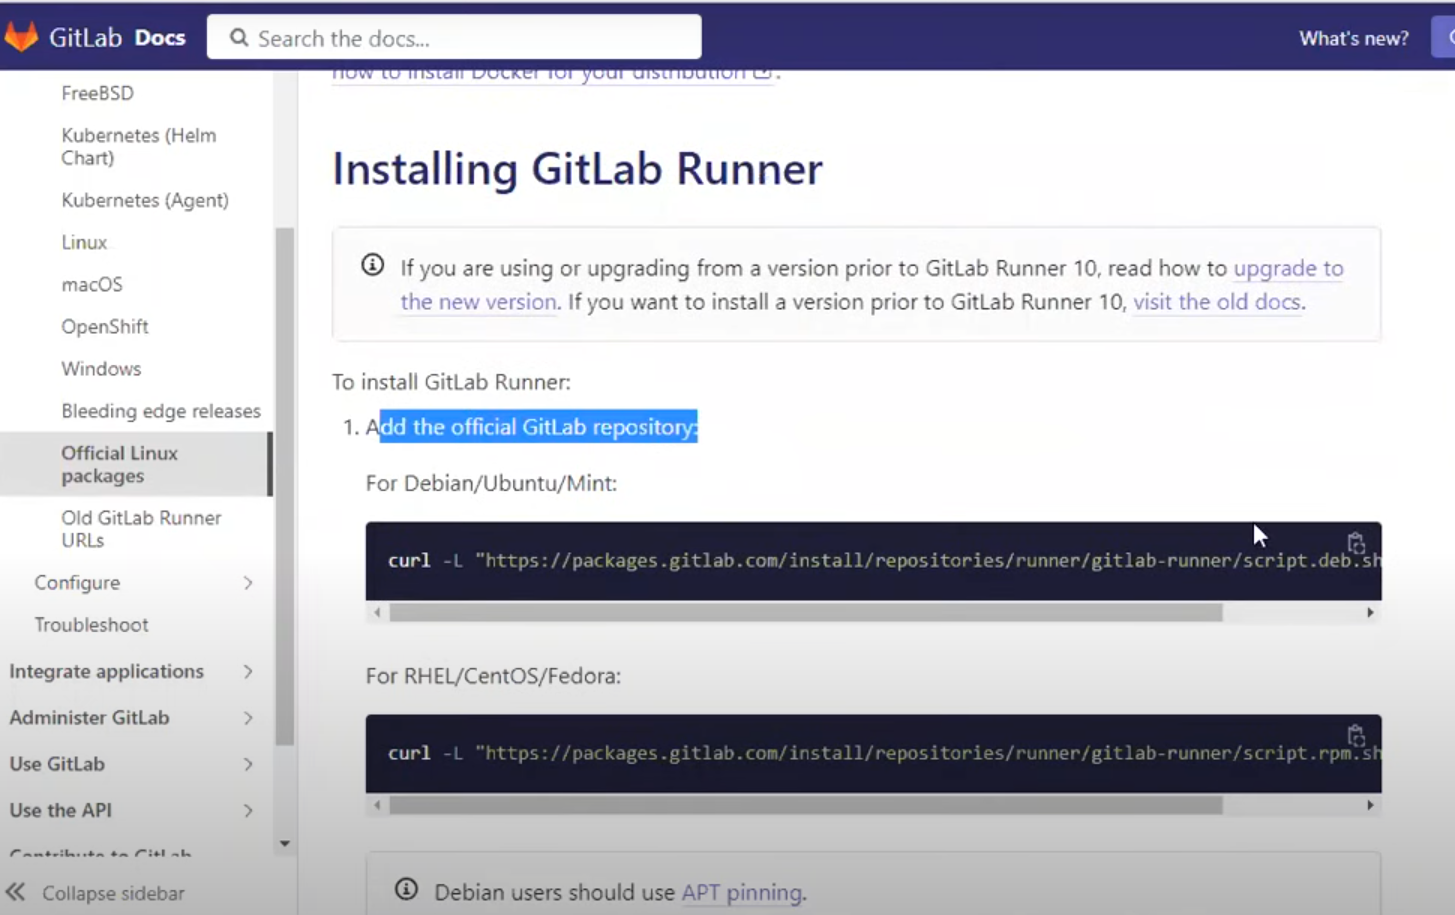
Task: Open the FreeBSD sidebar page
Action: point(97,93)
